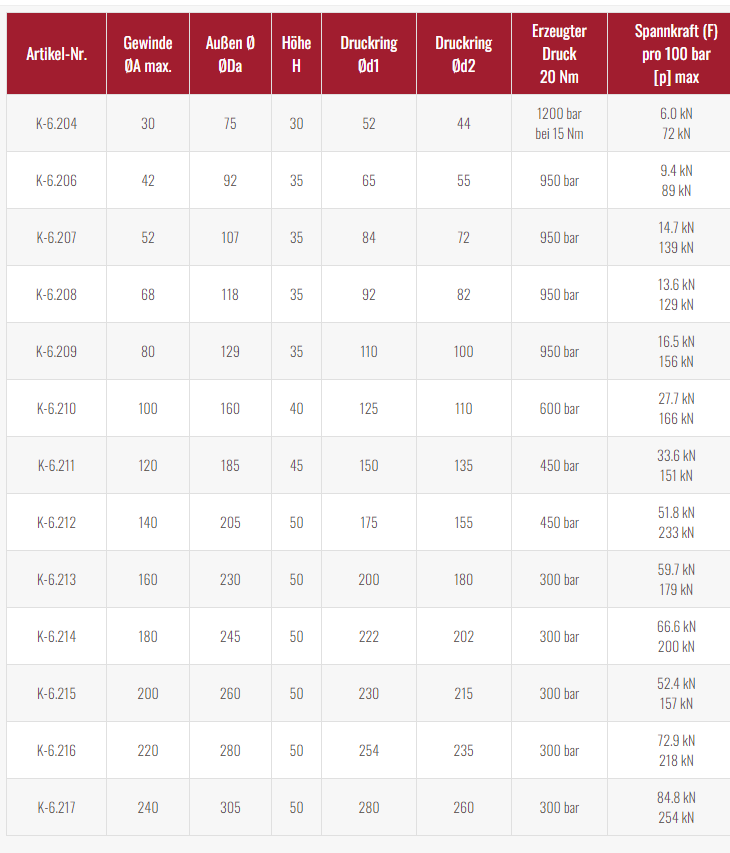Click the K-6.212 article cell
Viewport: 730px width, 853px height.
tap(57, 523)
